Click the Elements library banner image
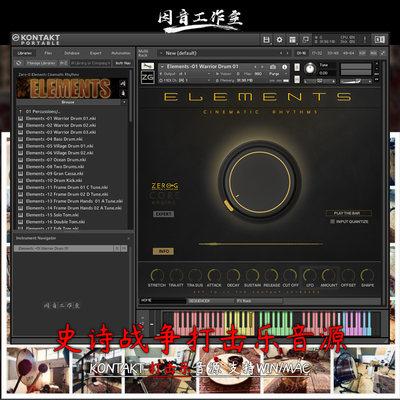The width and height of the screenshot is (400, 400). click(x=68, y=88)
